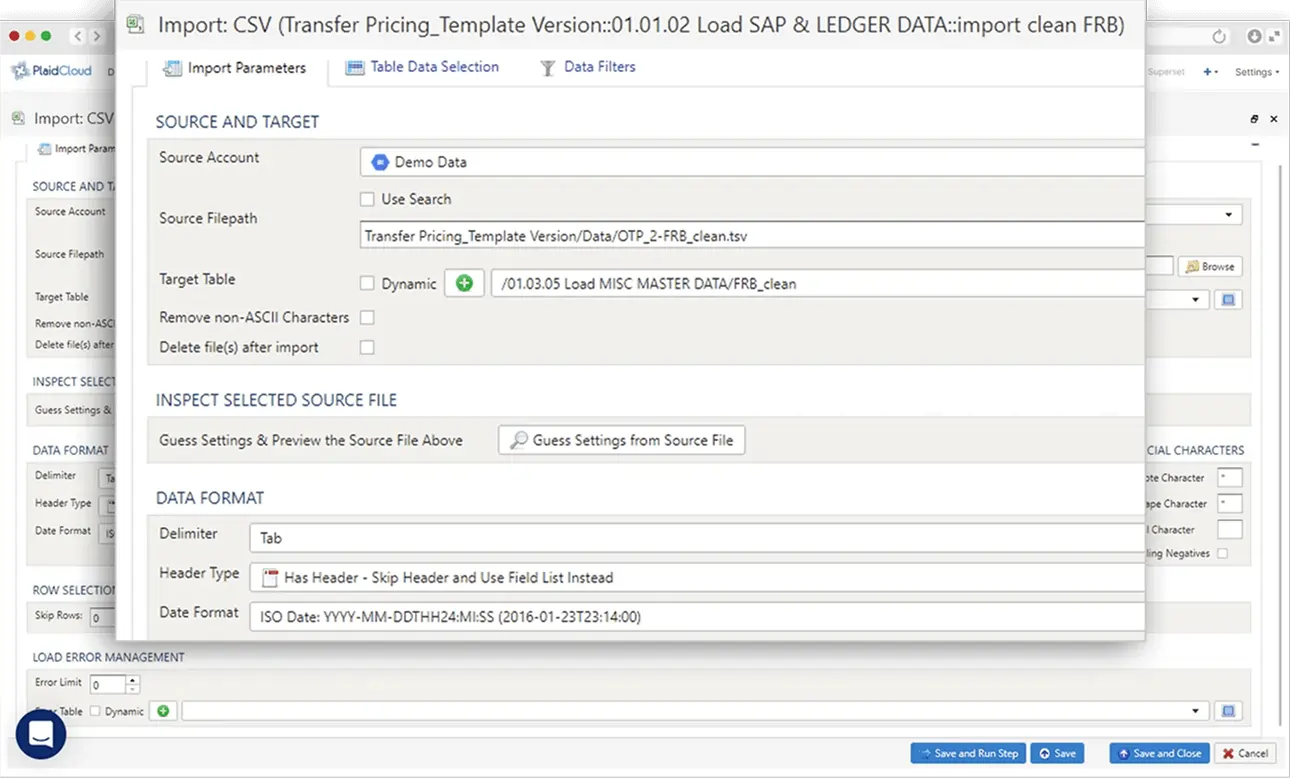Toggle Remove non-ASCII Characters checkbox
1290x778 pixels.
[367, 317]
